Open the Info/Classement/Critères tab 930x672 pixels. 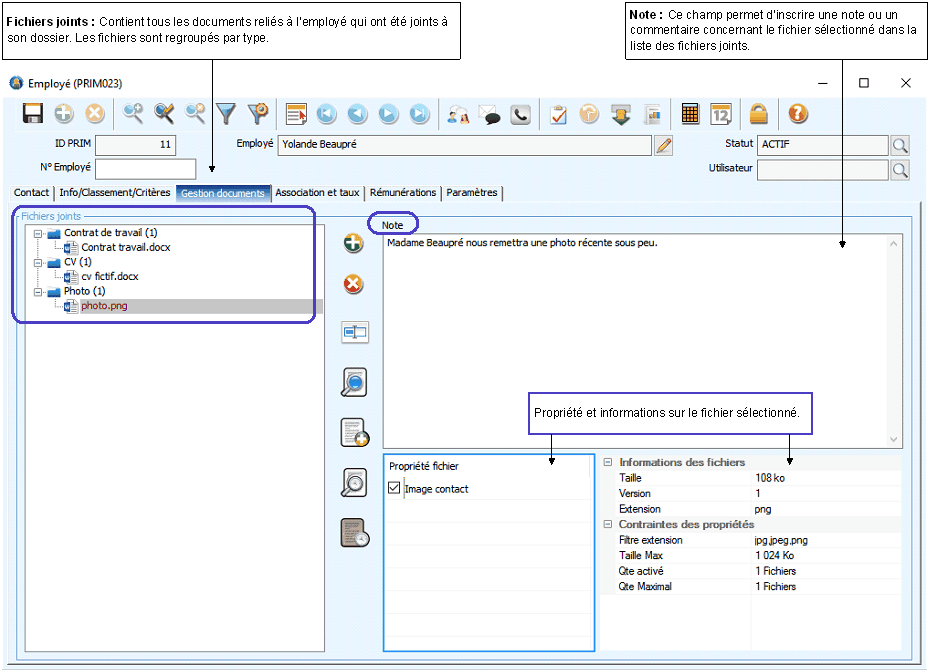click(x=115, y=193)
